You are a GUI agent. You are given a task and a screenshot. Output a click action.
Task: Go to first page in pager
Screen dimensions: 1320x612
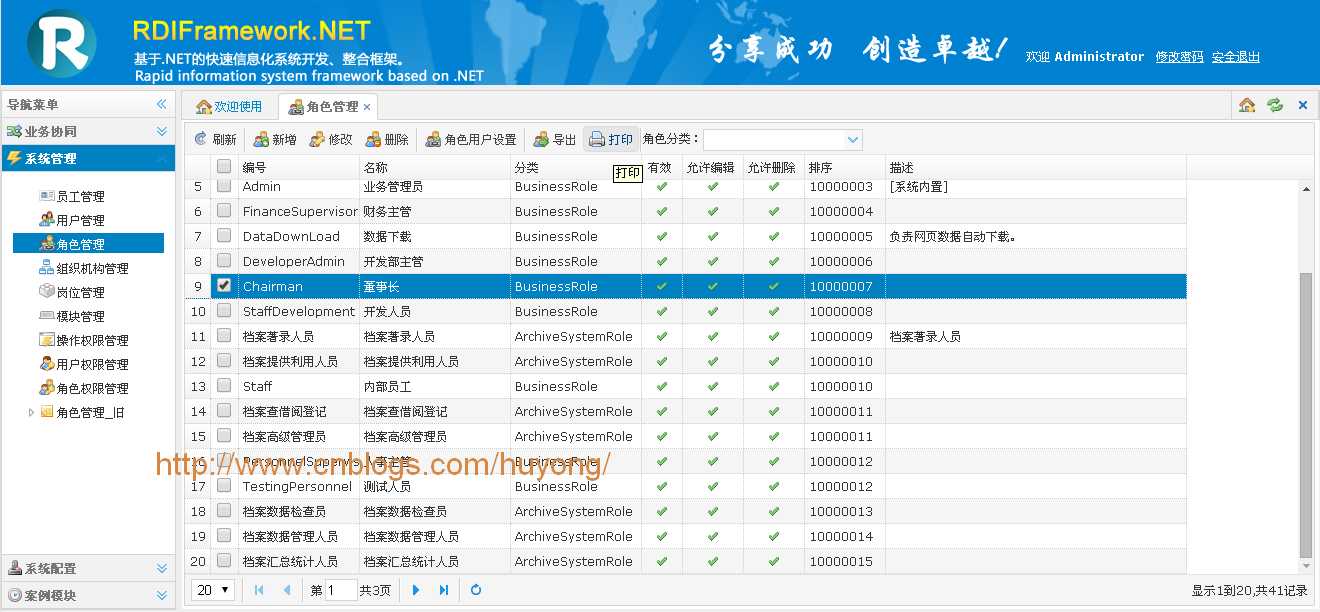click(x=259, y=590)
